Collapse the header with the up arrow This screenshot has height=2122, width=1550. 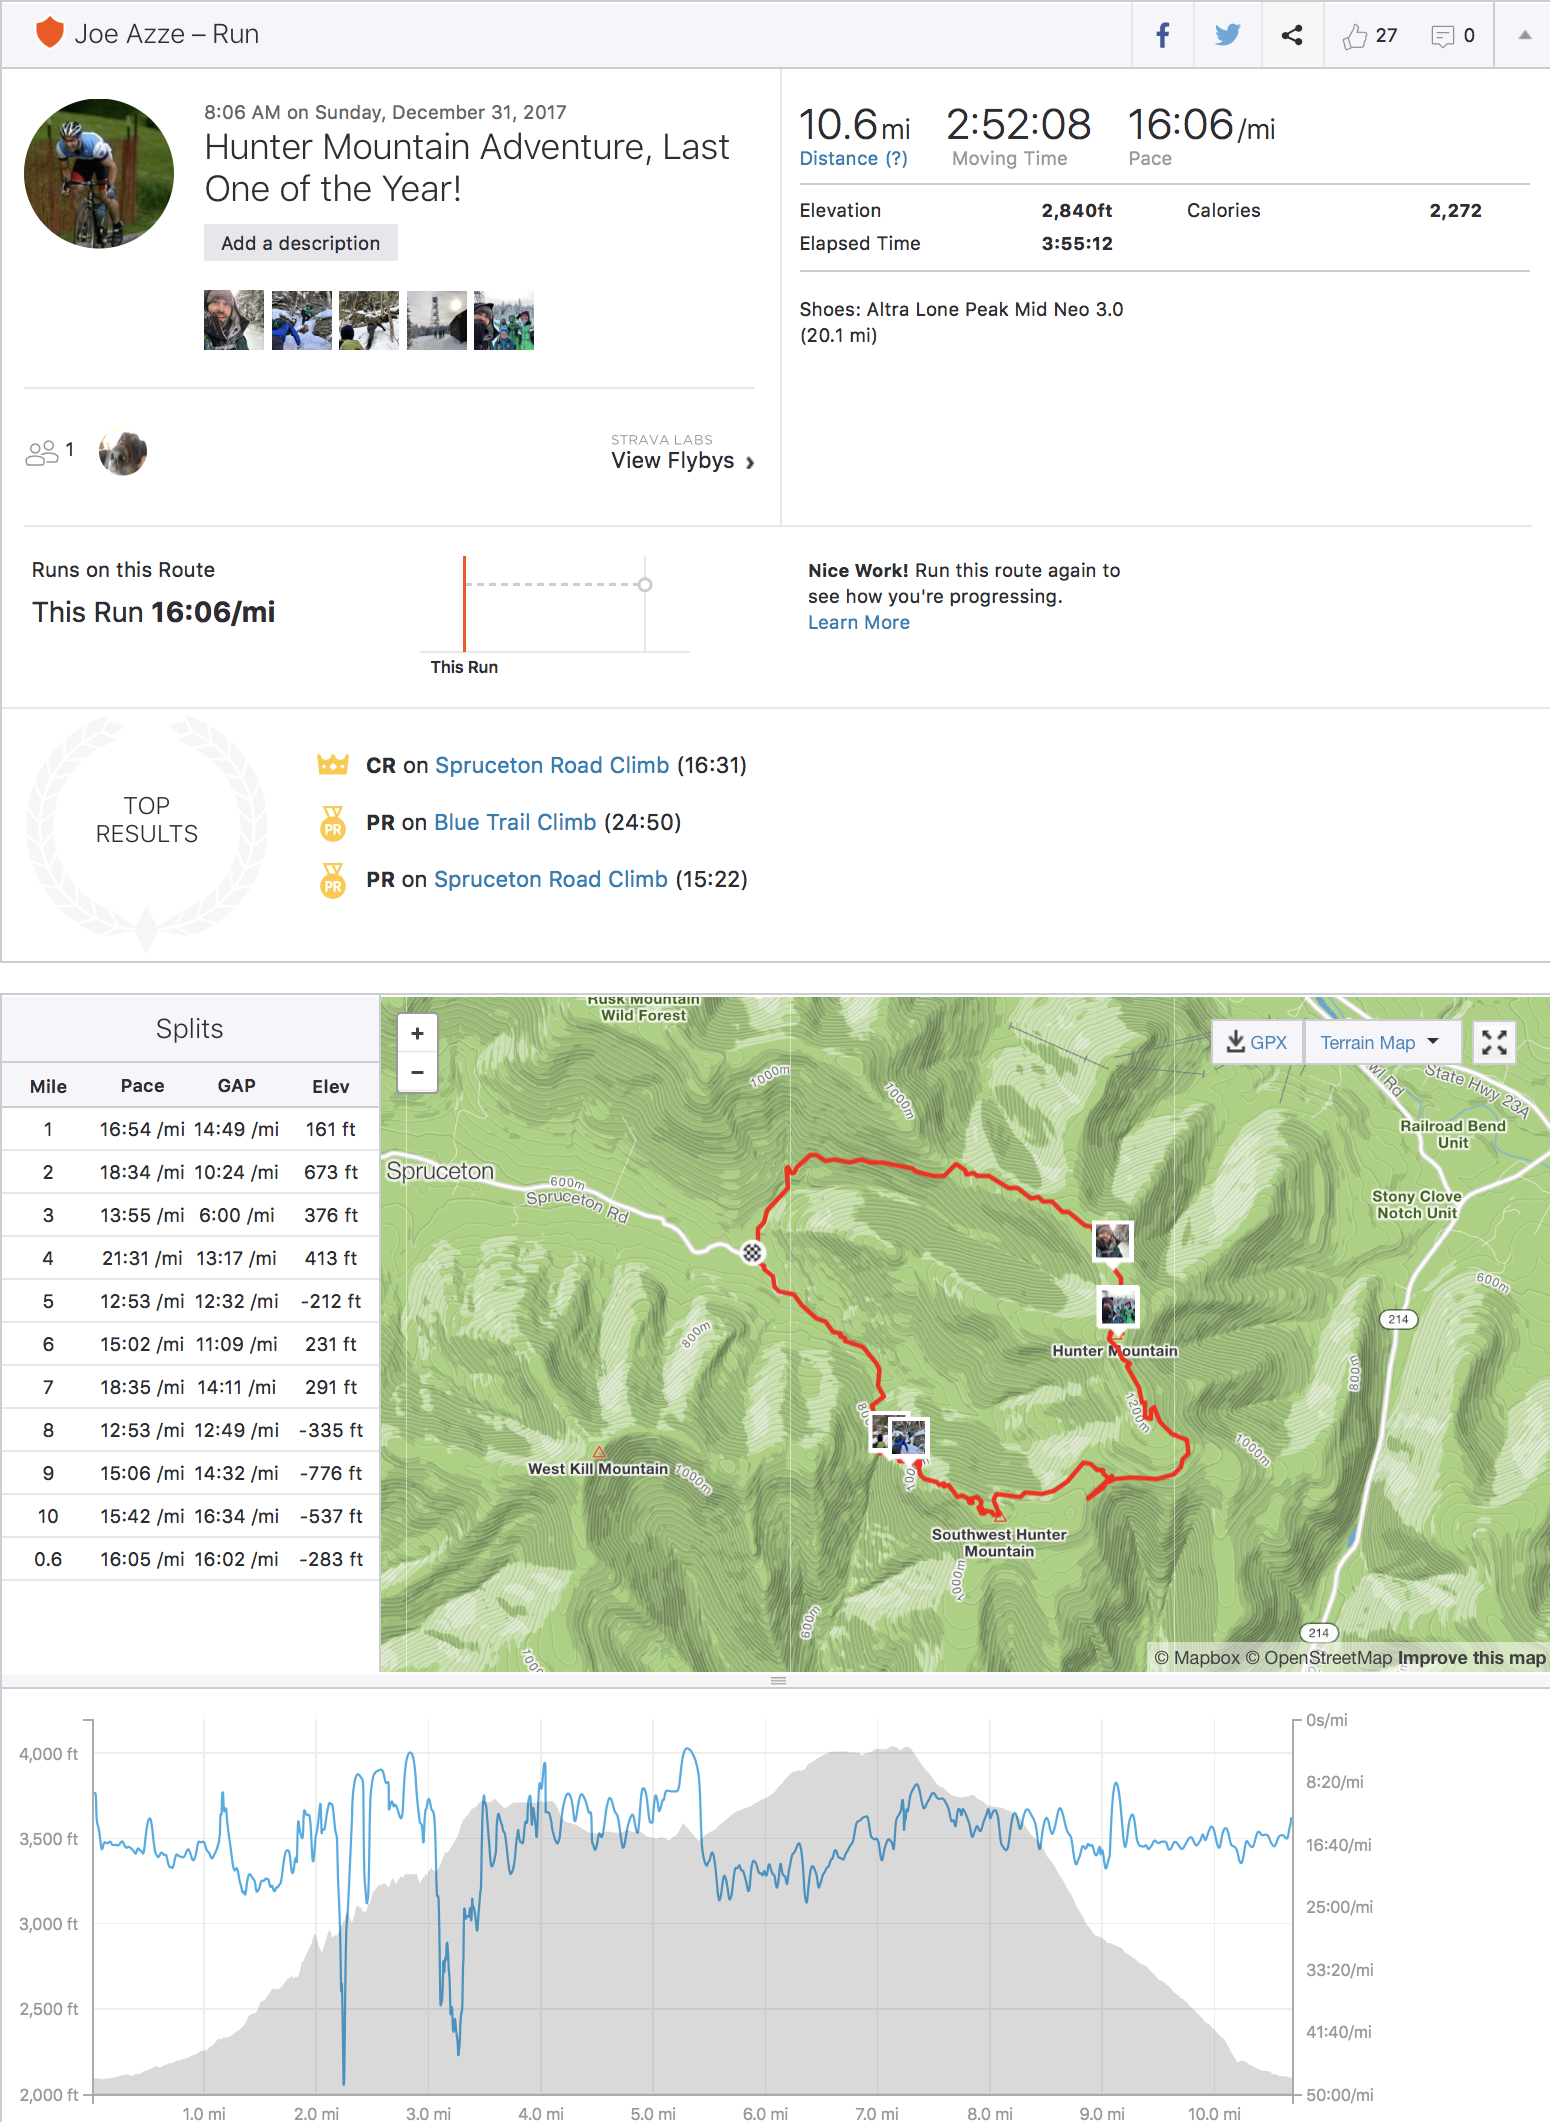pos(1524,35)
